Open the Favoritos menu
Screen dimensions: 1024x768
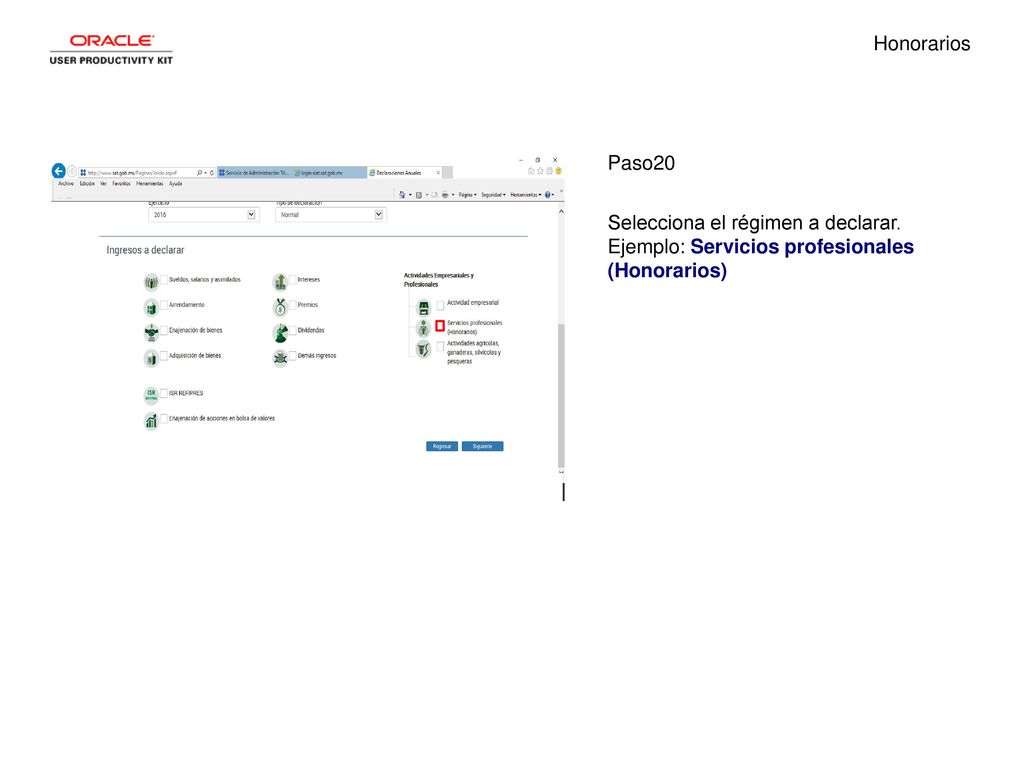point(121,184)
